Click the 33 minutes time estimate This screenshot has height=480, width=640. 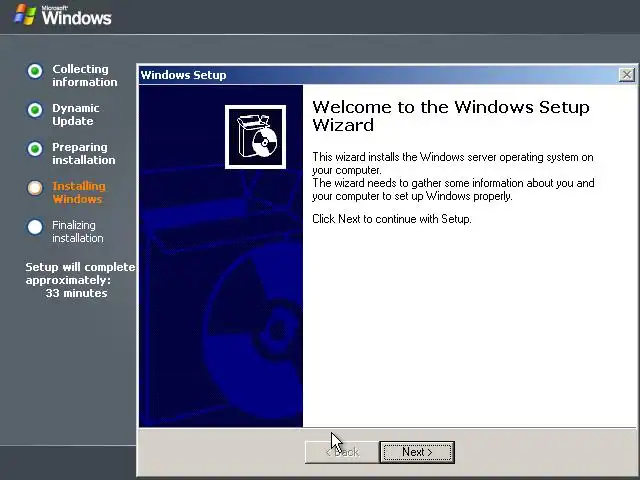(76, 293)
